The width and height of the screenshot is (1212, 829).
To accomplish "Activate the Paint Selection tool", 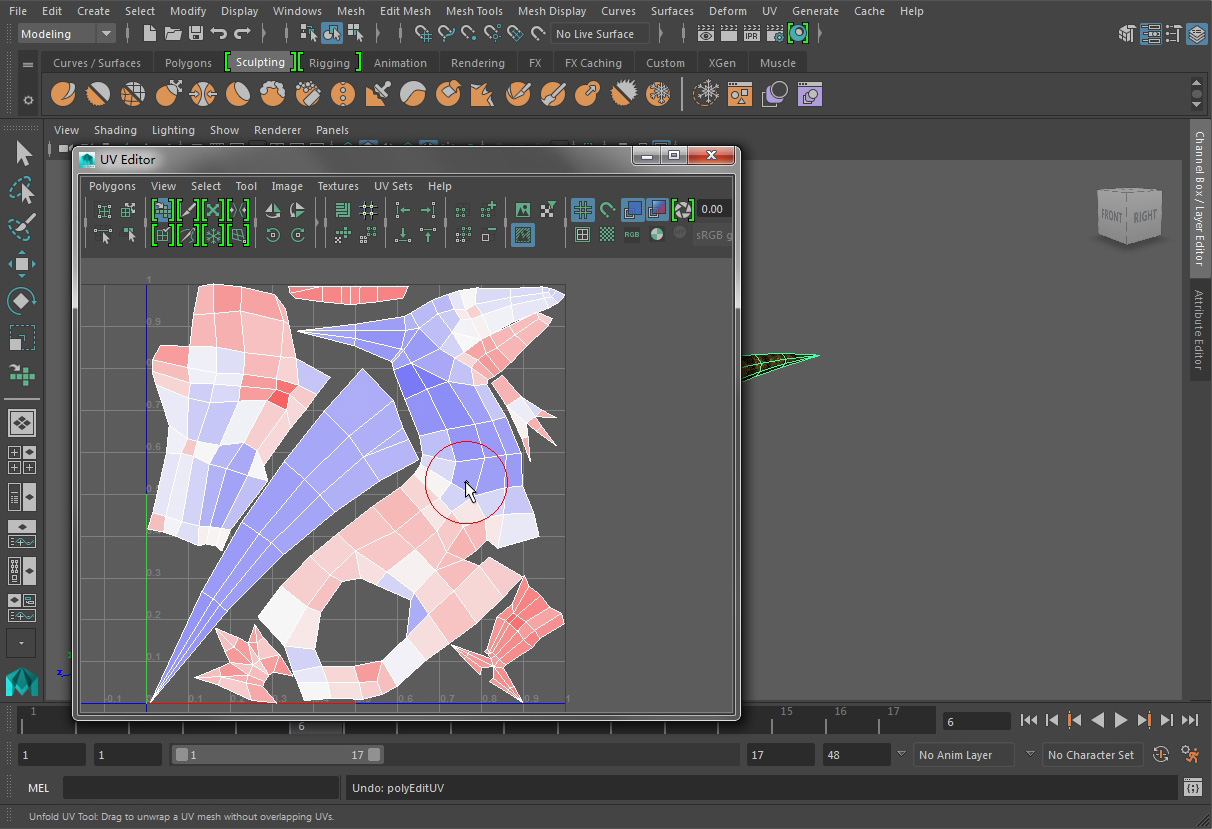I will pyautogui.click(x=22, y=227).
